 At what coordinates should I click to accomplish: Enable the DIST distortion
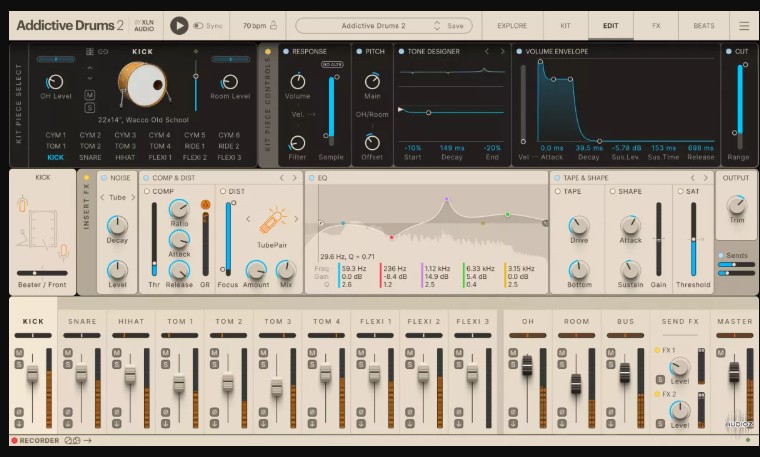[222, 191]
